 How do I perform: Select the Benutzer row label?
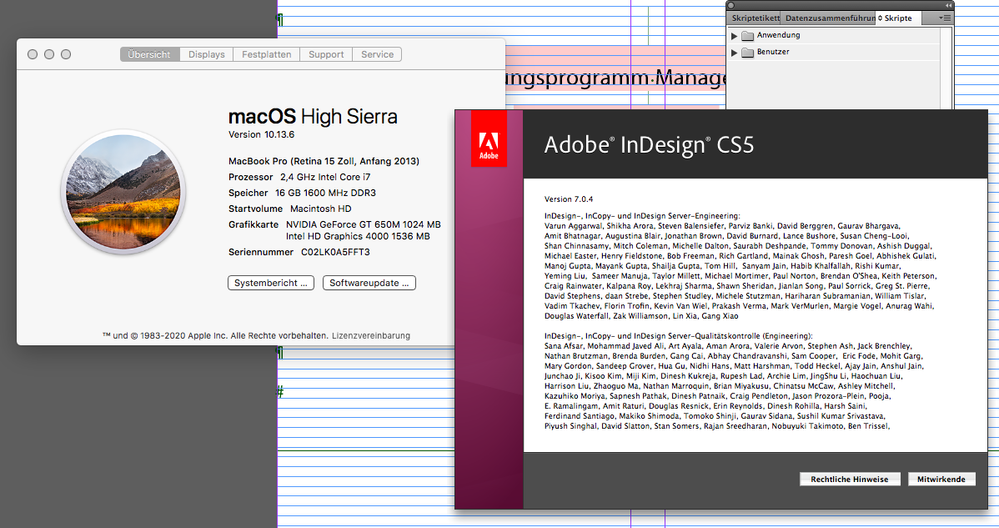pyautogui.click(x=773, y=52)
